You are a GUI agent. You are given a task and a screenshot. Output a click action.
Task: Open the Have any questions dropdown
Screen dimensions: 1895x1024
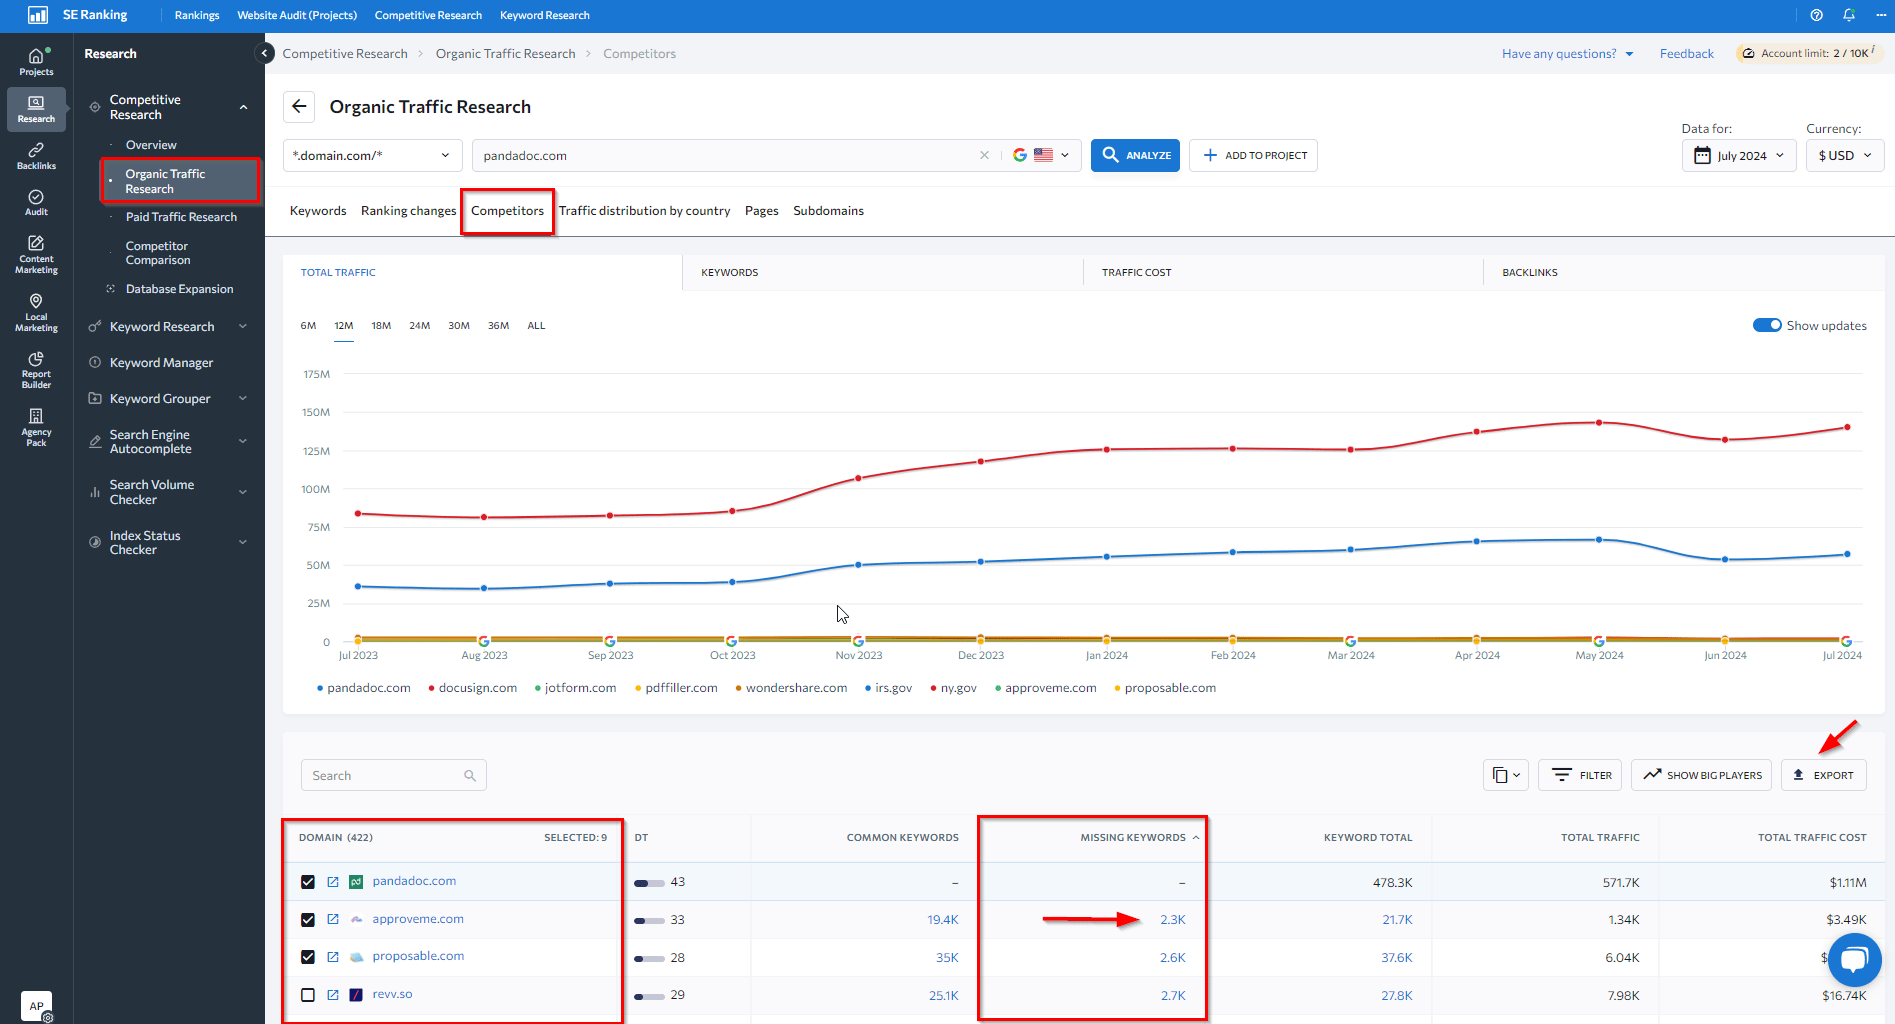(x=1567, y=53)
